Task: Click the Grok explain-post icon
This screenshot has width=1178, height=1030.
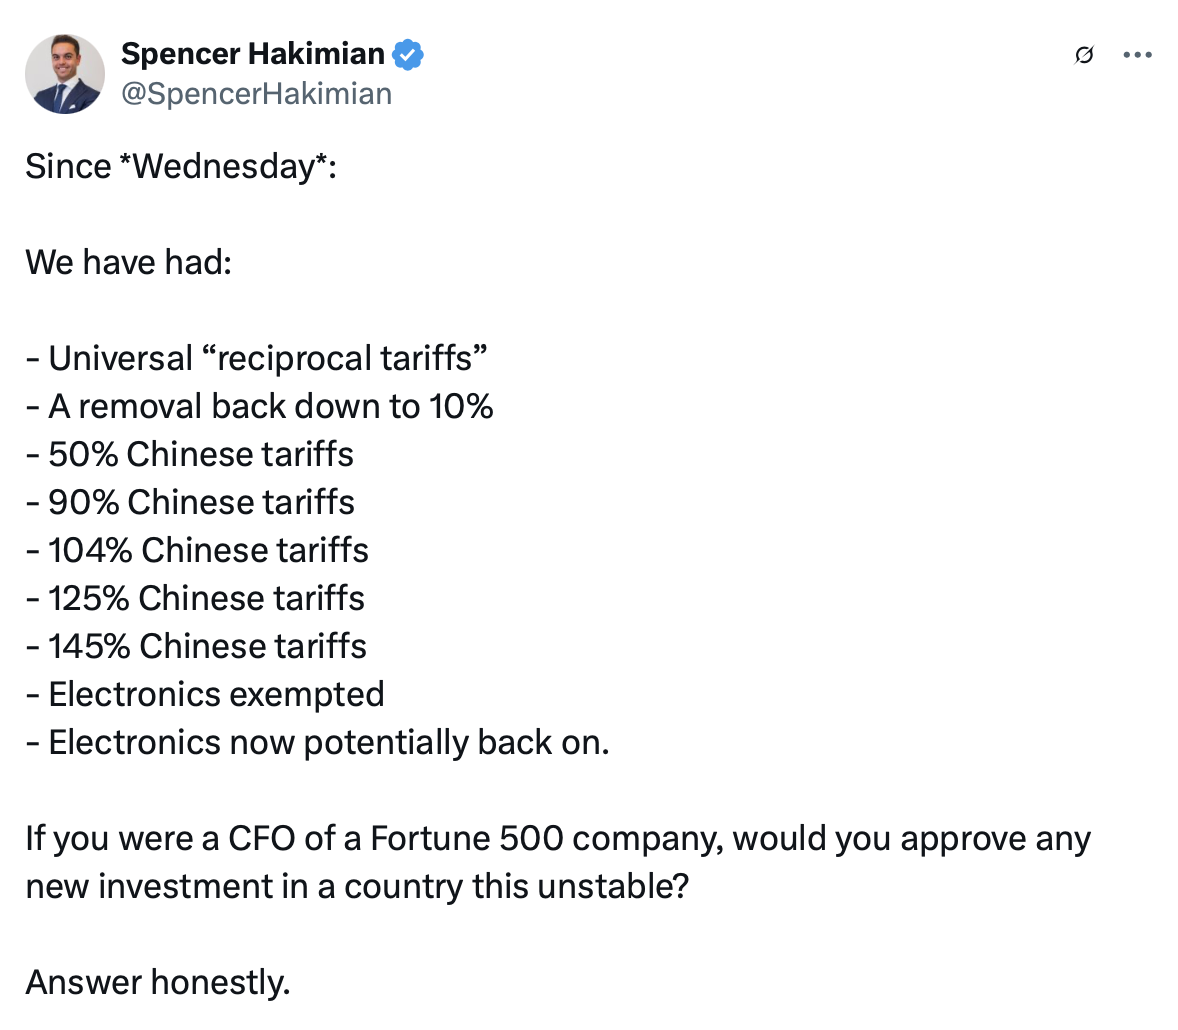Action: coord(1083,56)
